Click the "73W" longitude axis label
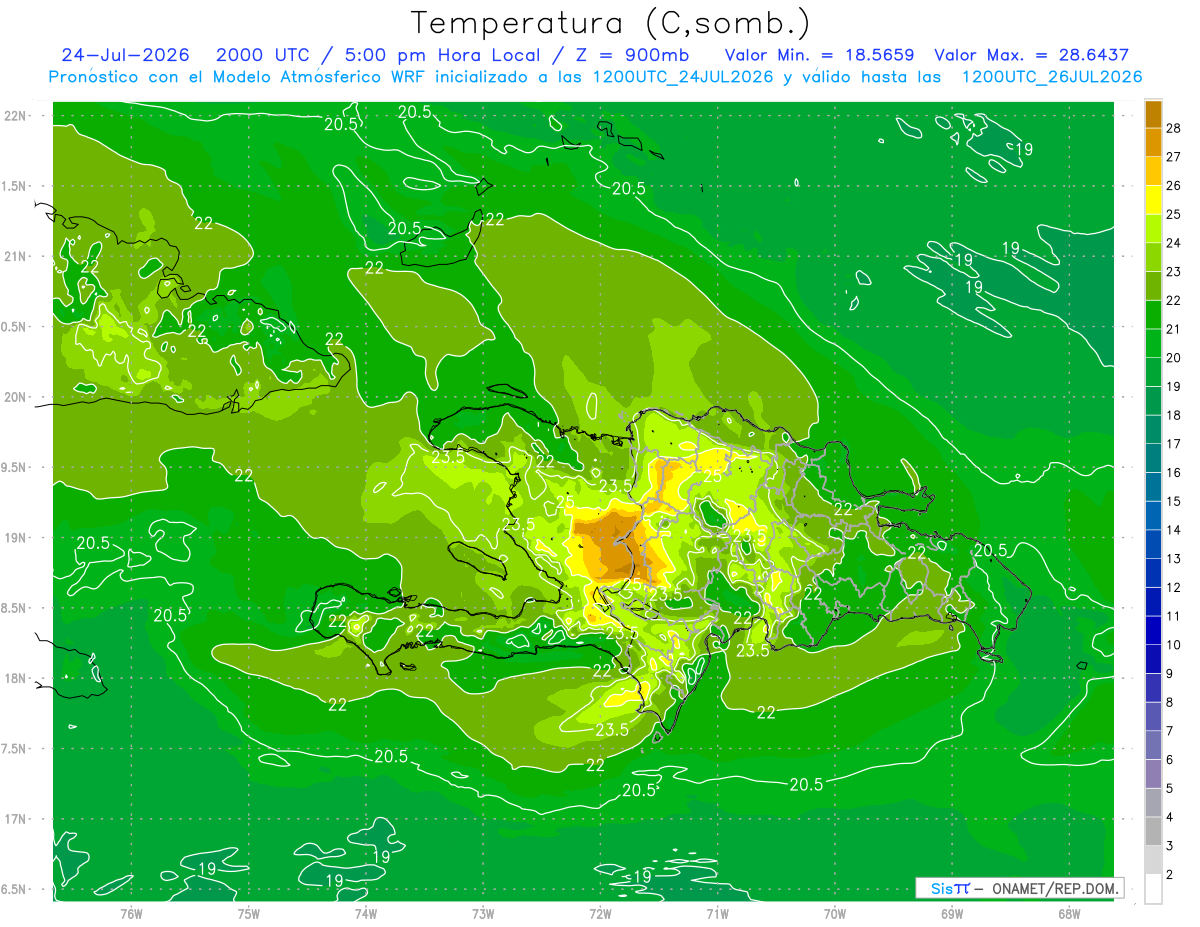Viewport: 1200px width, 927px height. click(x=482, y=913)
